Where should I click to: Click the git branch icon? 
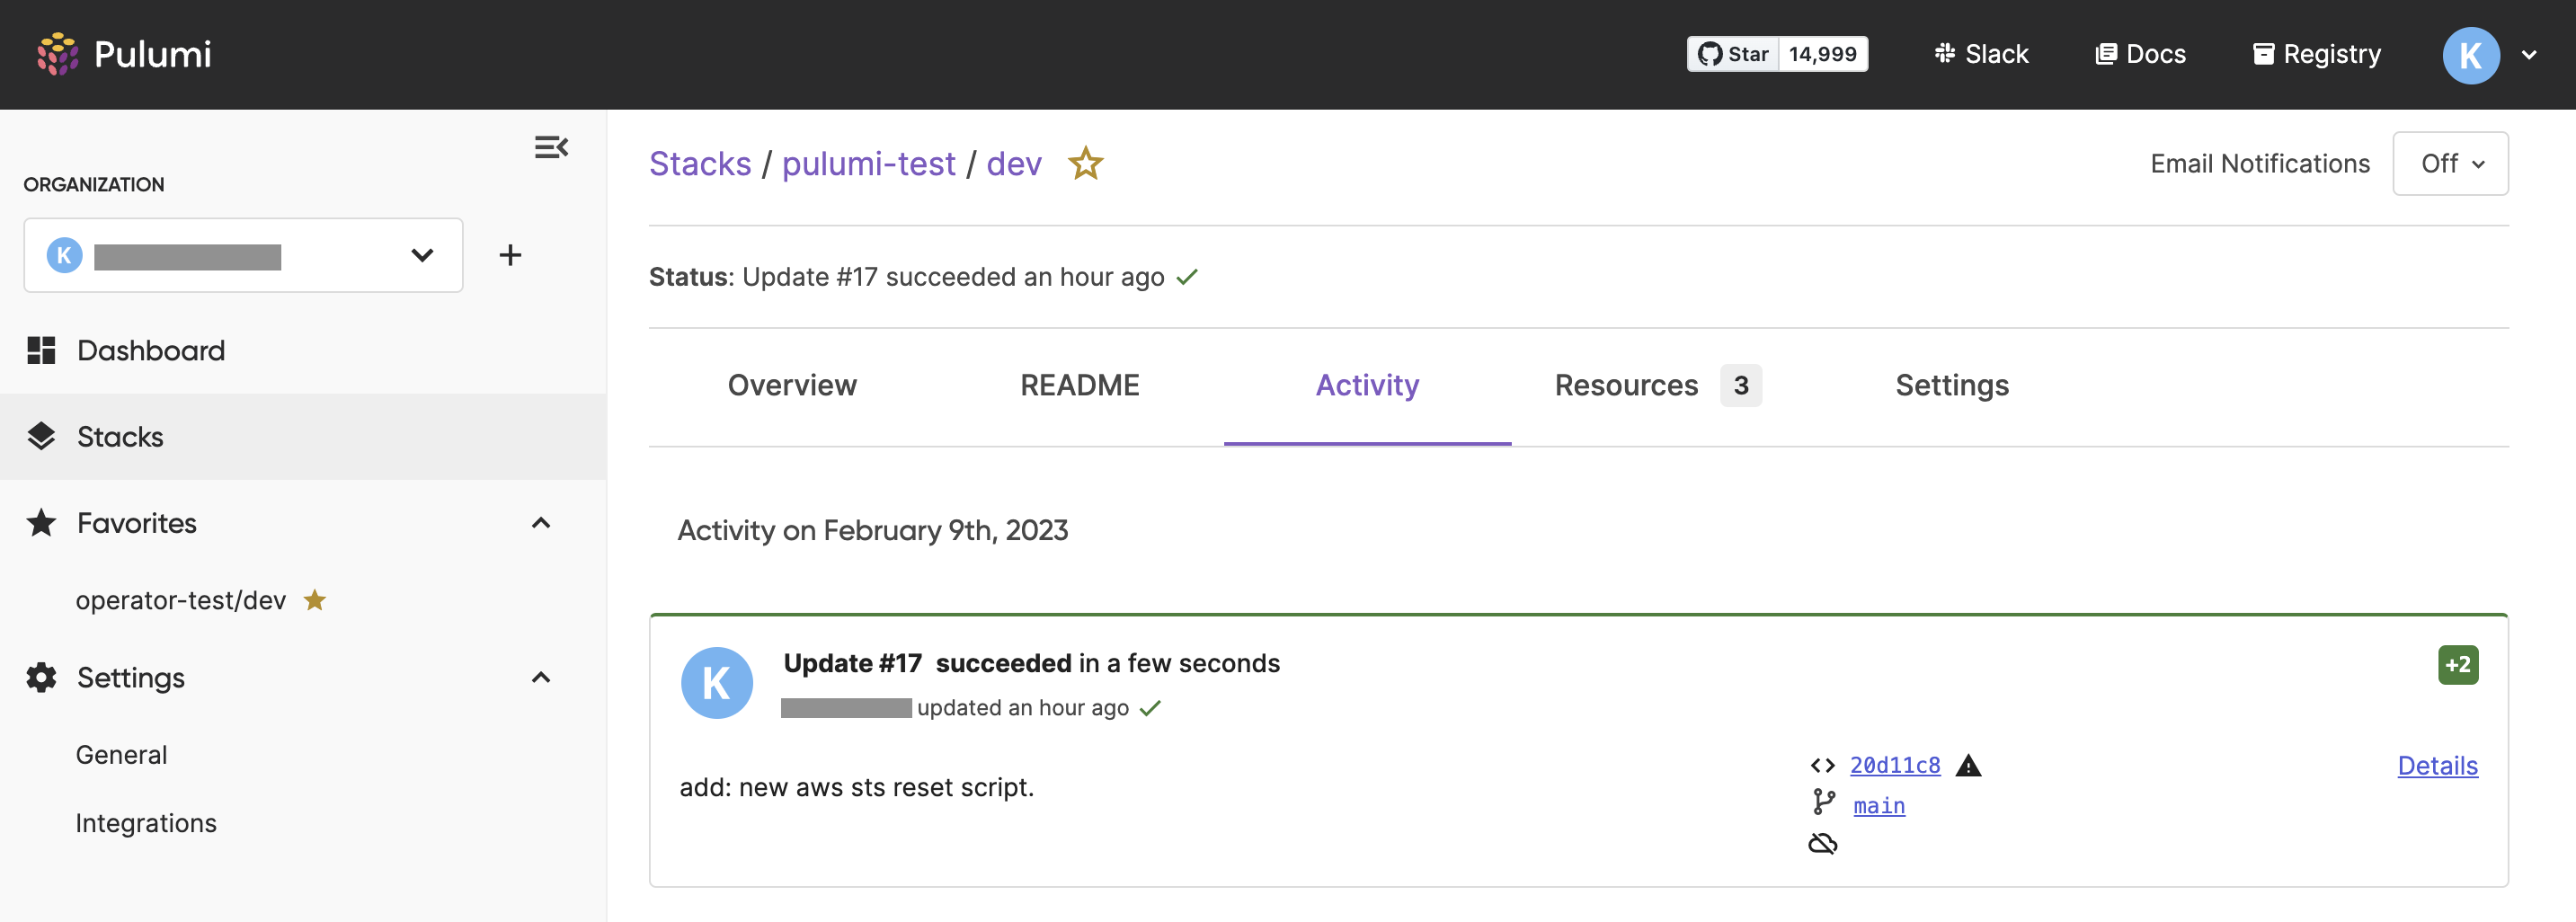tap(1824, 802)
